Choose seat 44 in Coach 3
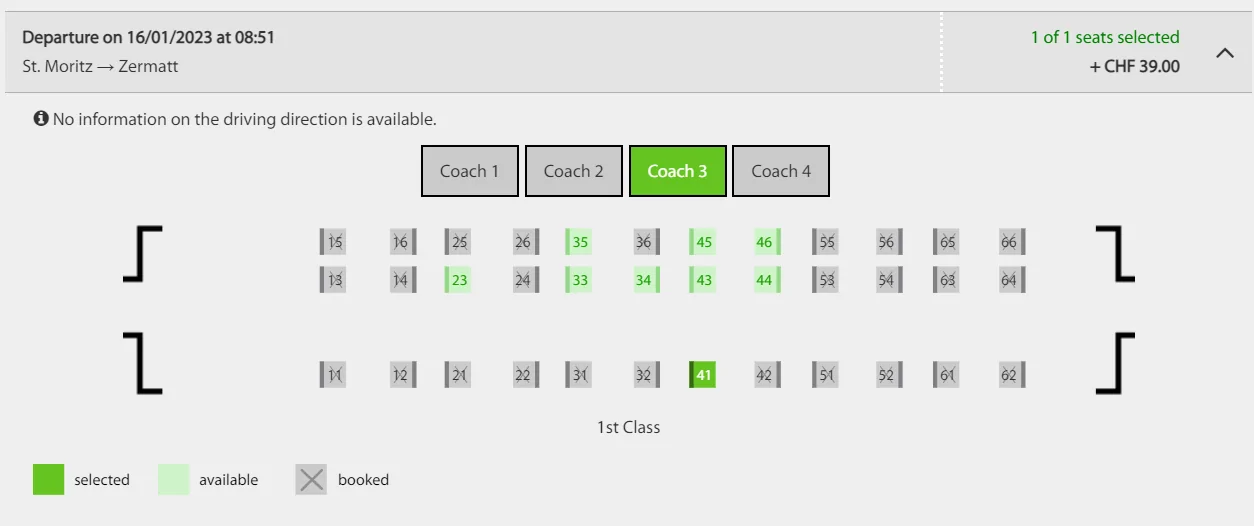Viewport: 1254px width, 526px height. click(x=767, y=280)
